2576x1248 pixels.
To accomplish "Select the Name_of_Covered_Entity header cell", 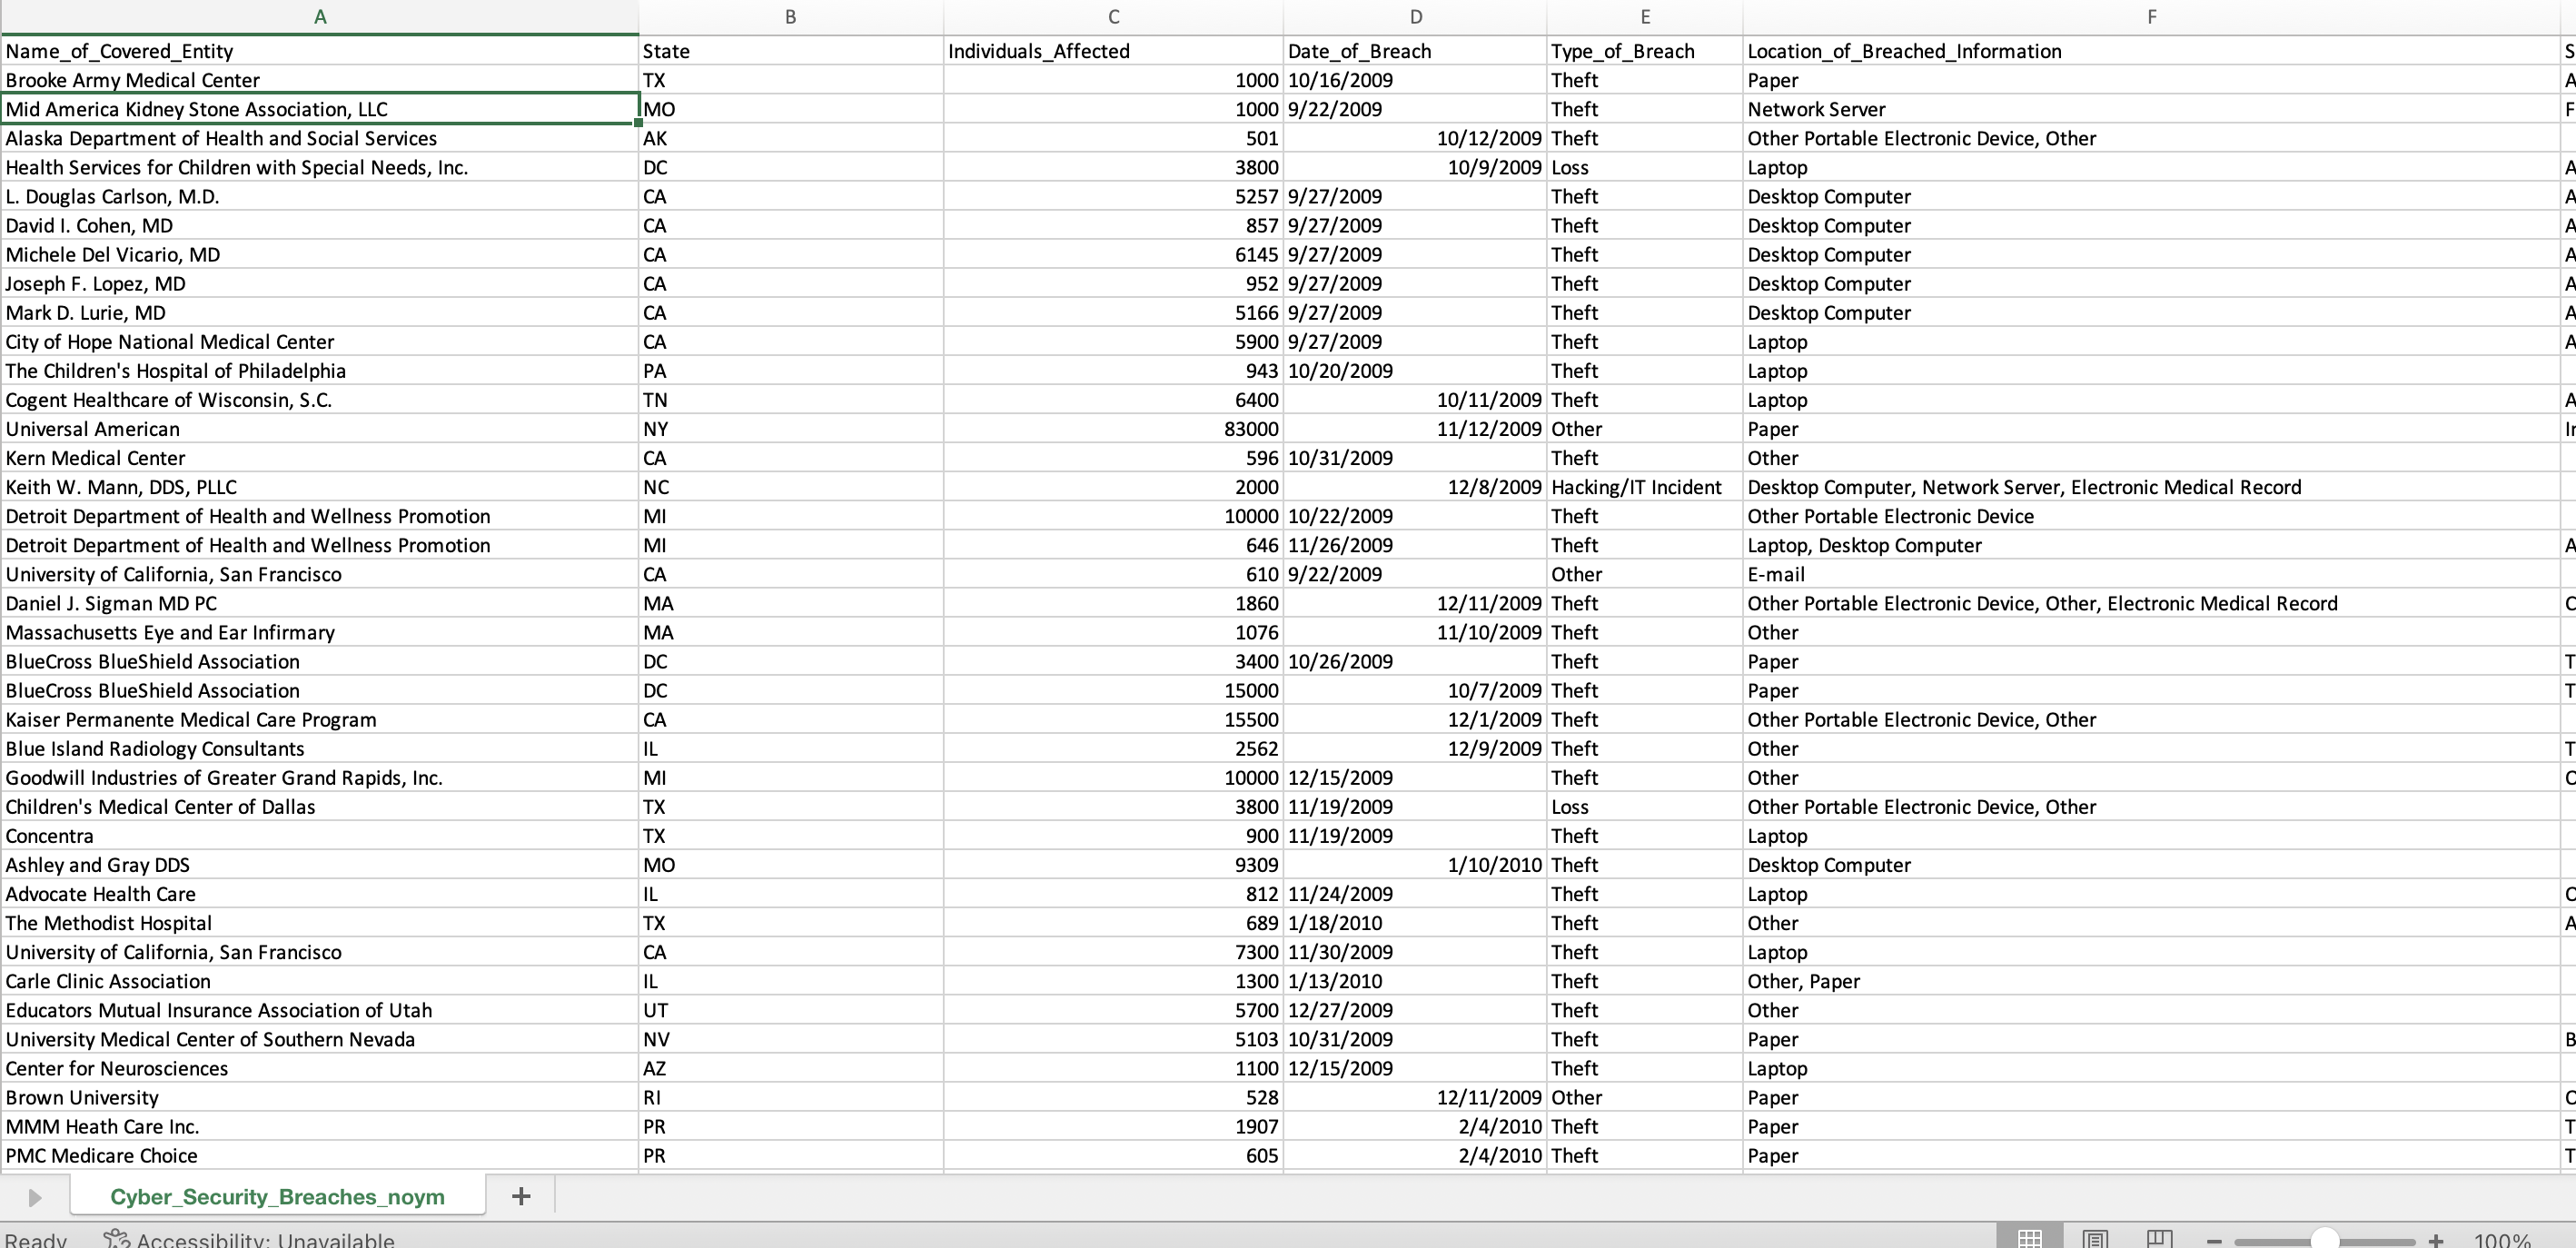I will (x=320, y=51).
